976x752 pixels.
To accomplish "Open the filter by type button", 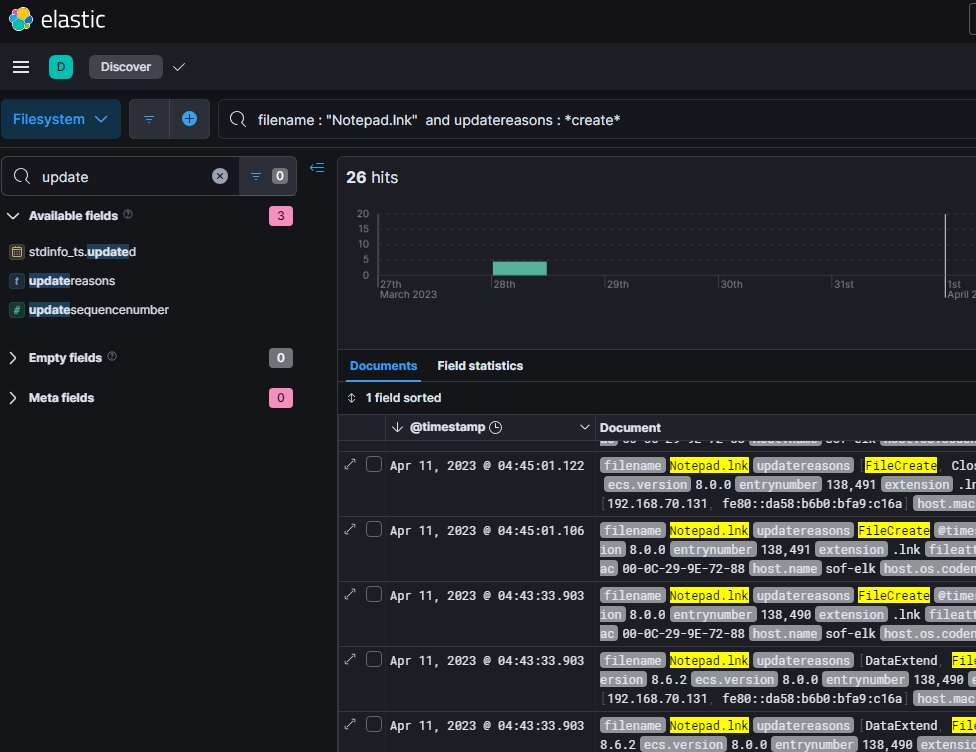I will (267, 176).
